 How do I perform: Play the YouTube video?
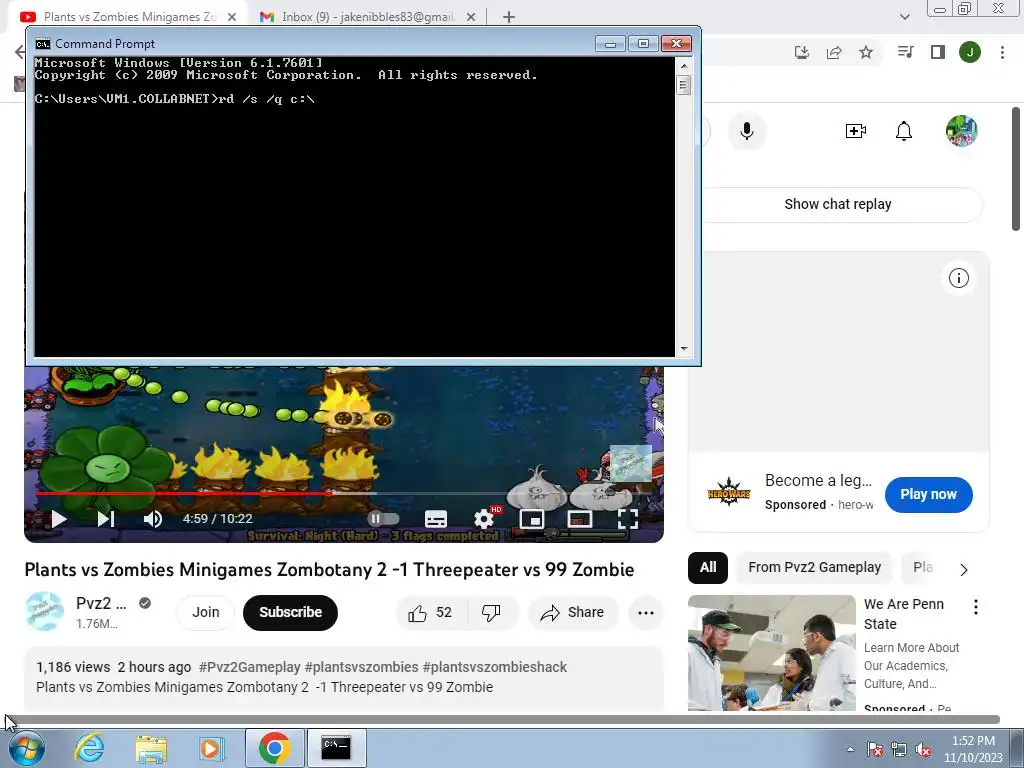(59, 519)
